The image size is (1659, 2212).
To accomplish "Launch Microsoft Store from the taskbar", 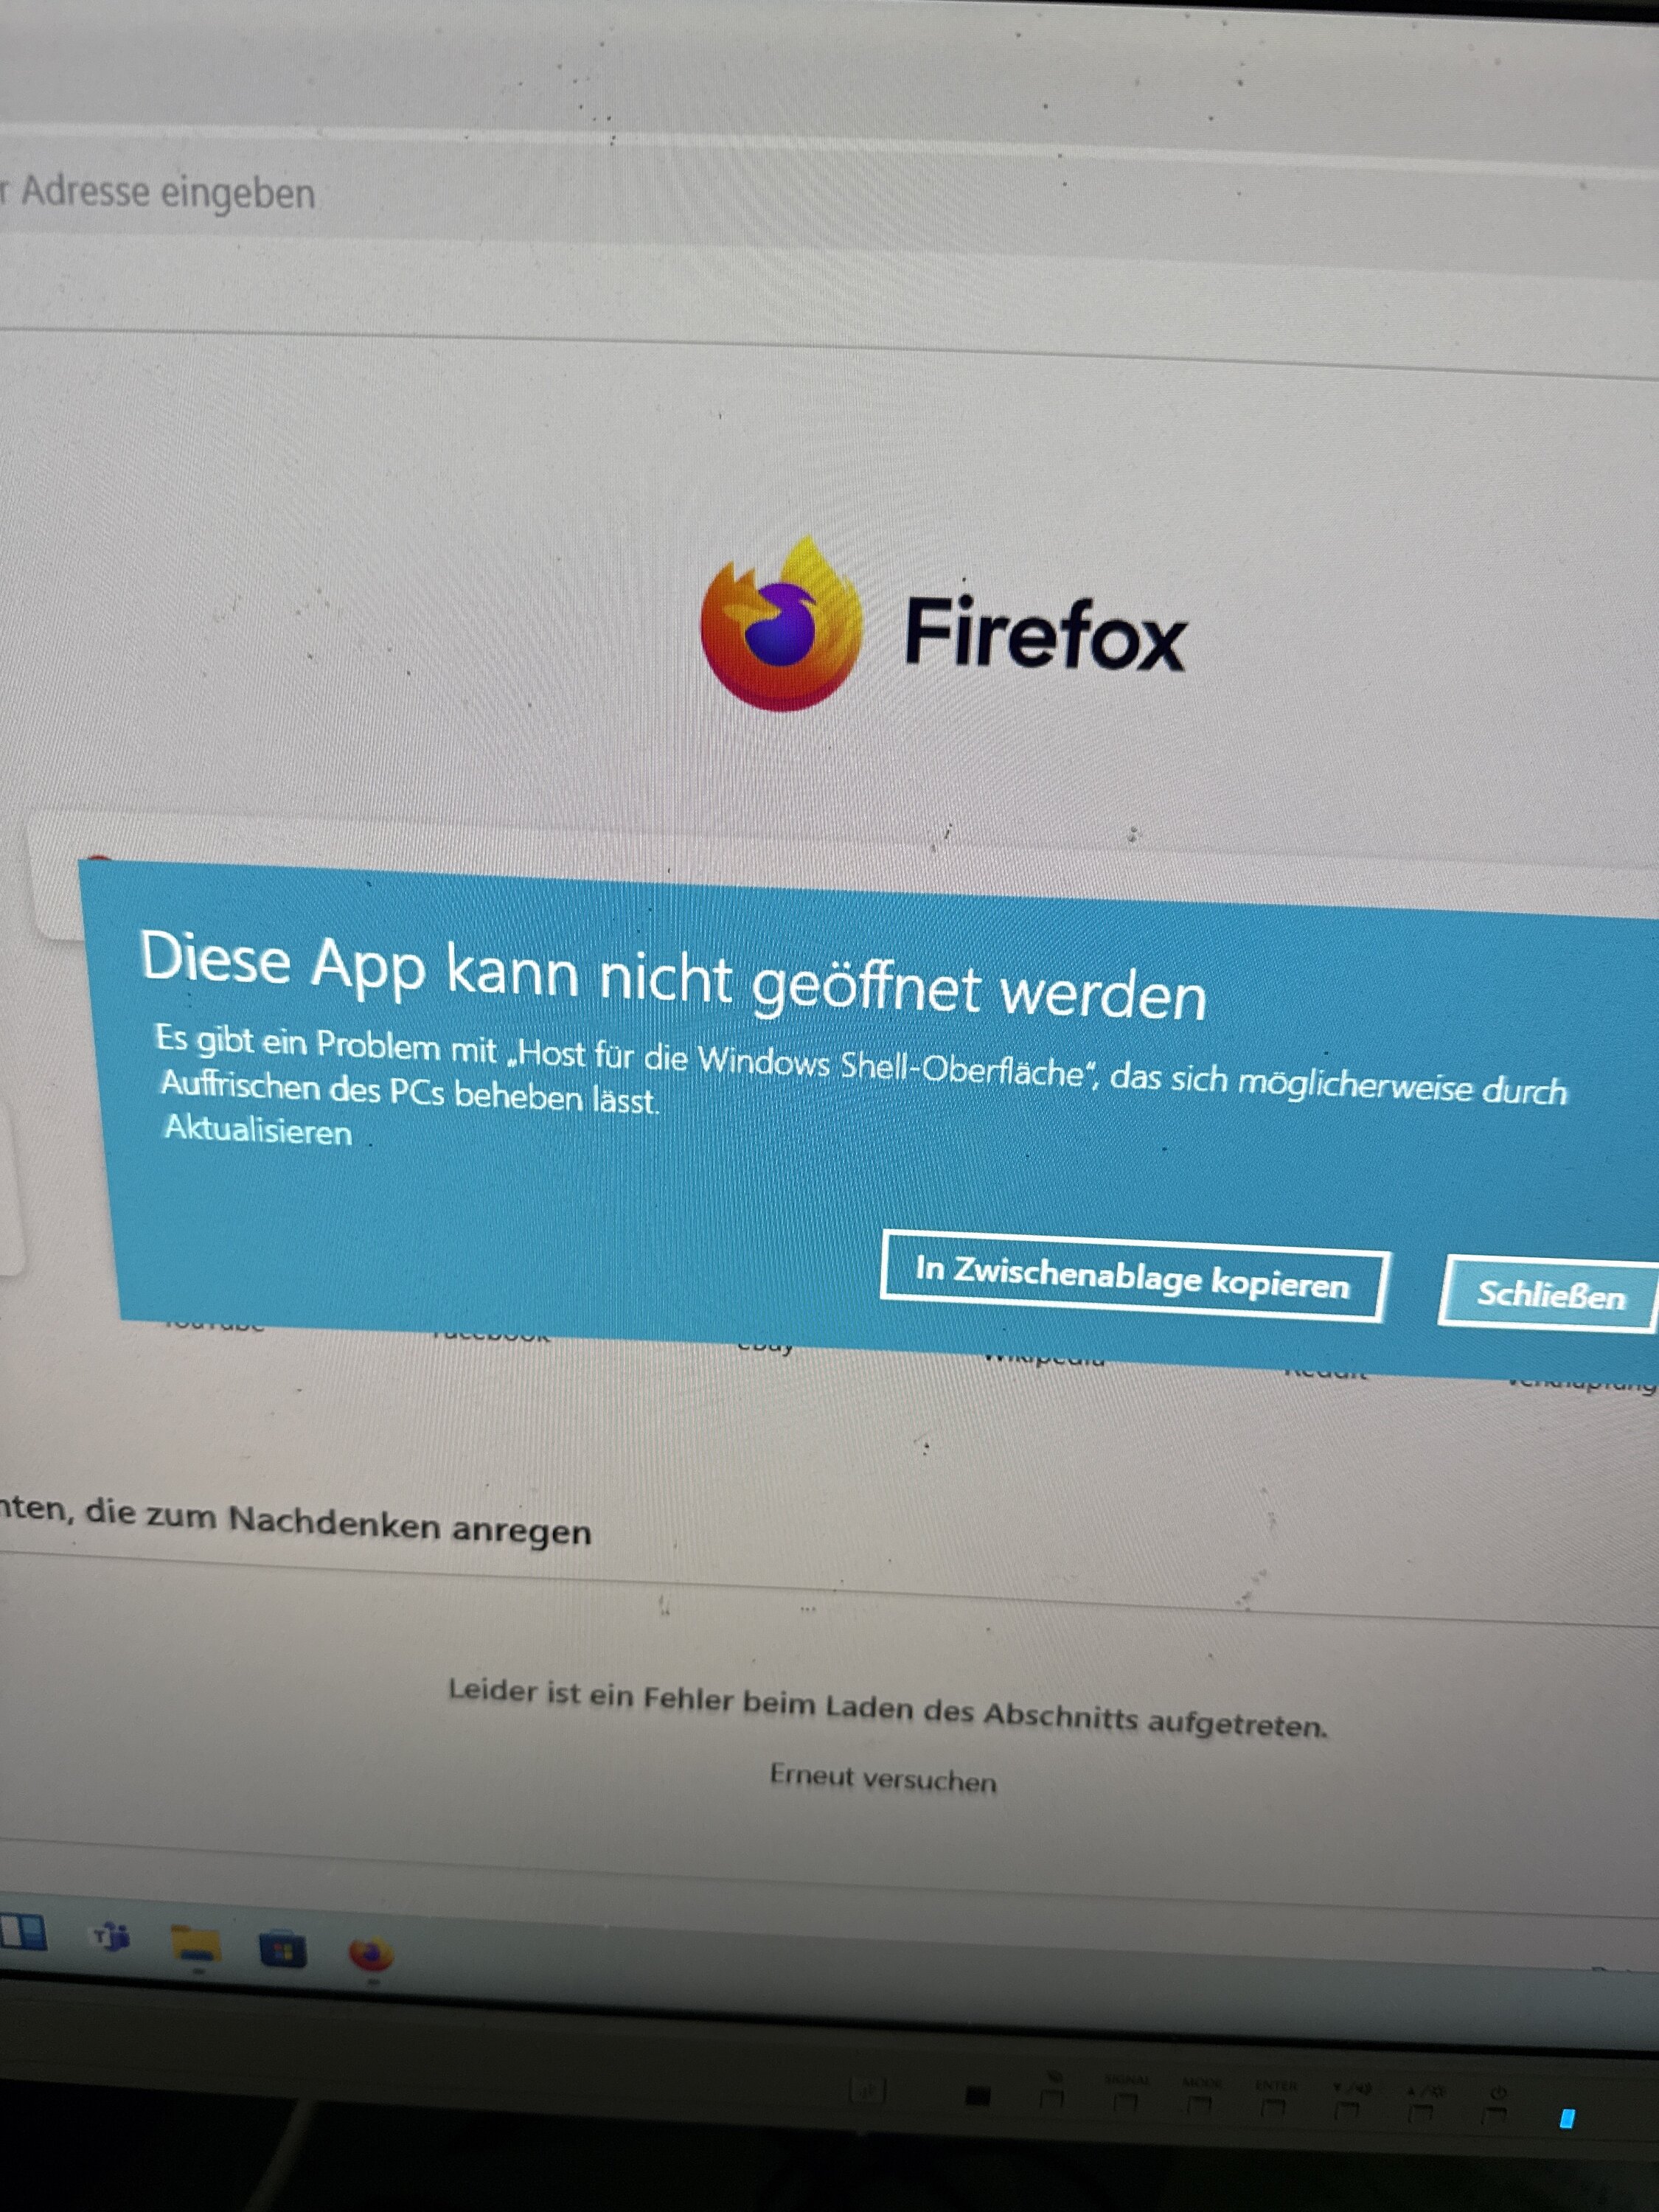I will point(283,1949).
